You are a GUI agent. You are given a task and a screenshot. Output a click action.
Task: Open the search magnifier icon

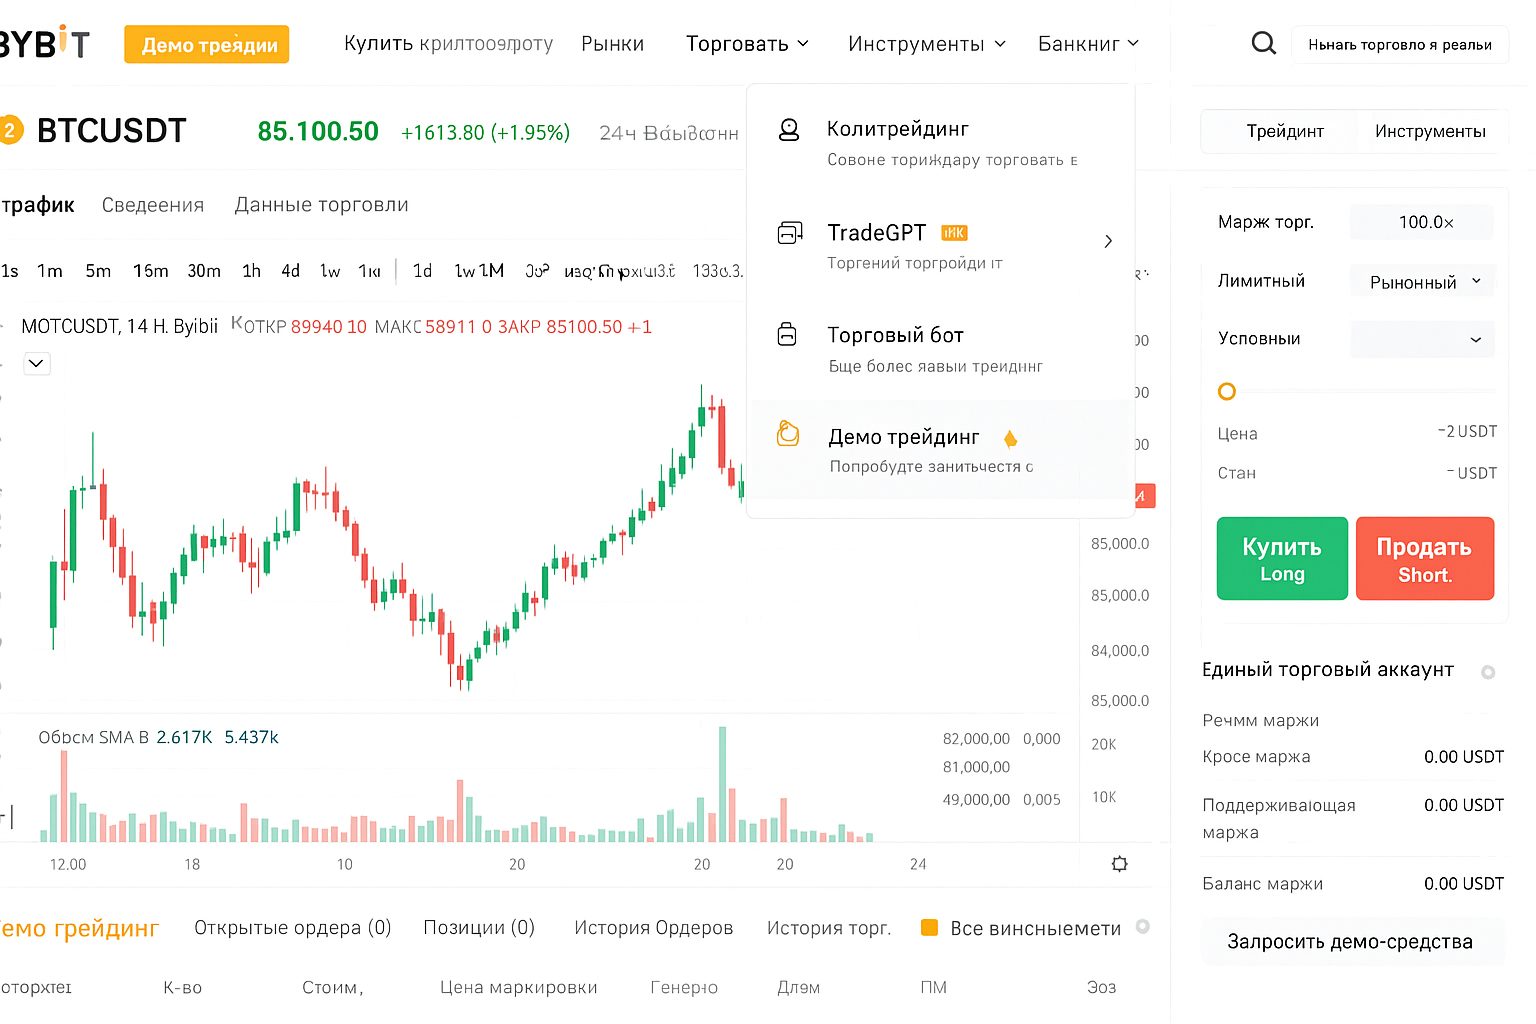click(x=1264, y=43)
